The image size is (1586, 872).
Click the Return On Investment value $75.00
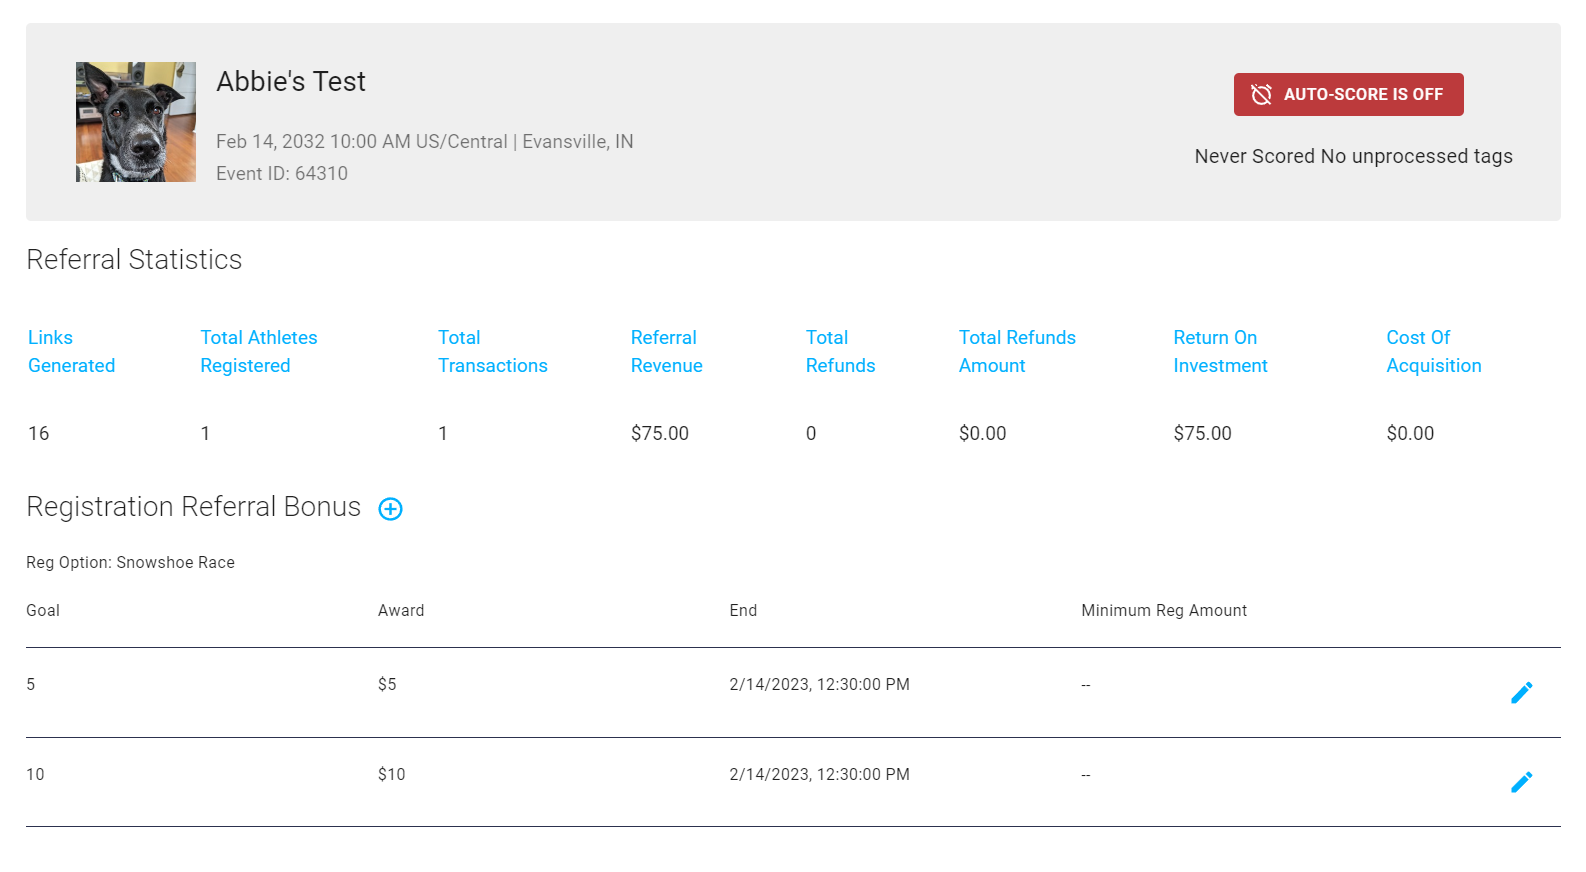[1203, 433]
